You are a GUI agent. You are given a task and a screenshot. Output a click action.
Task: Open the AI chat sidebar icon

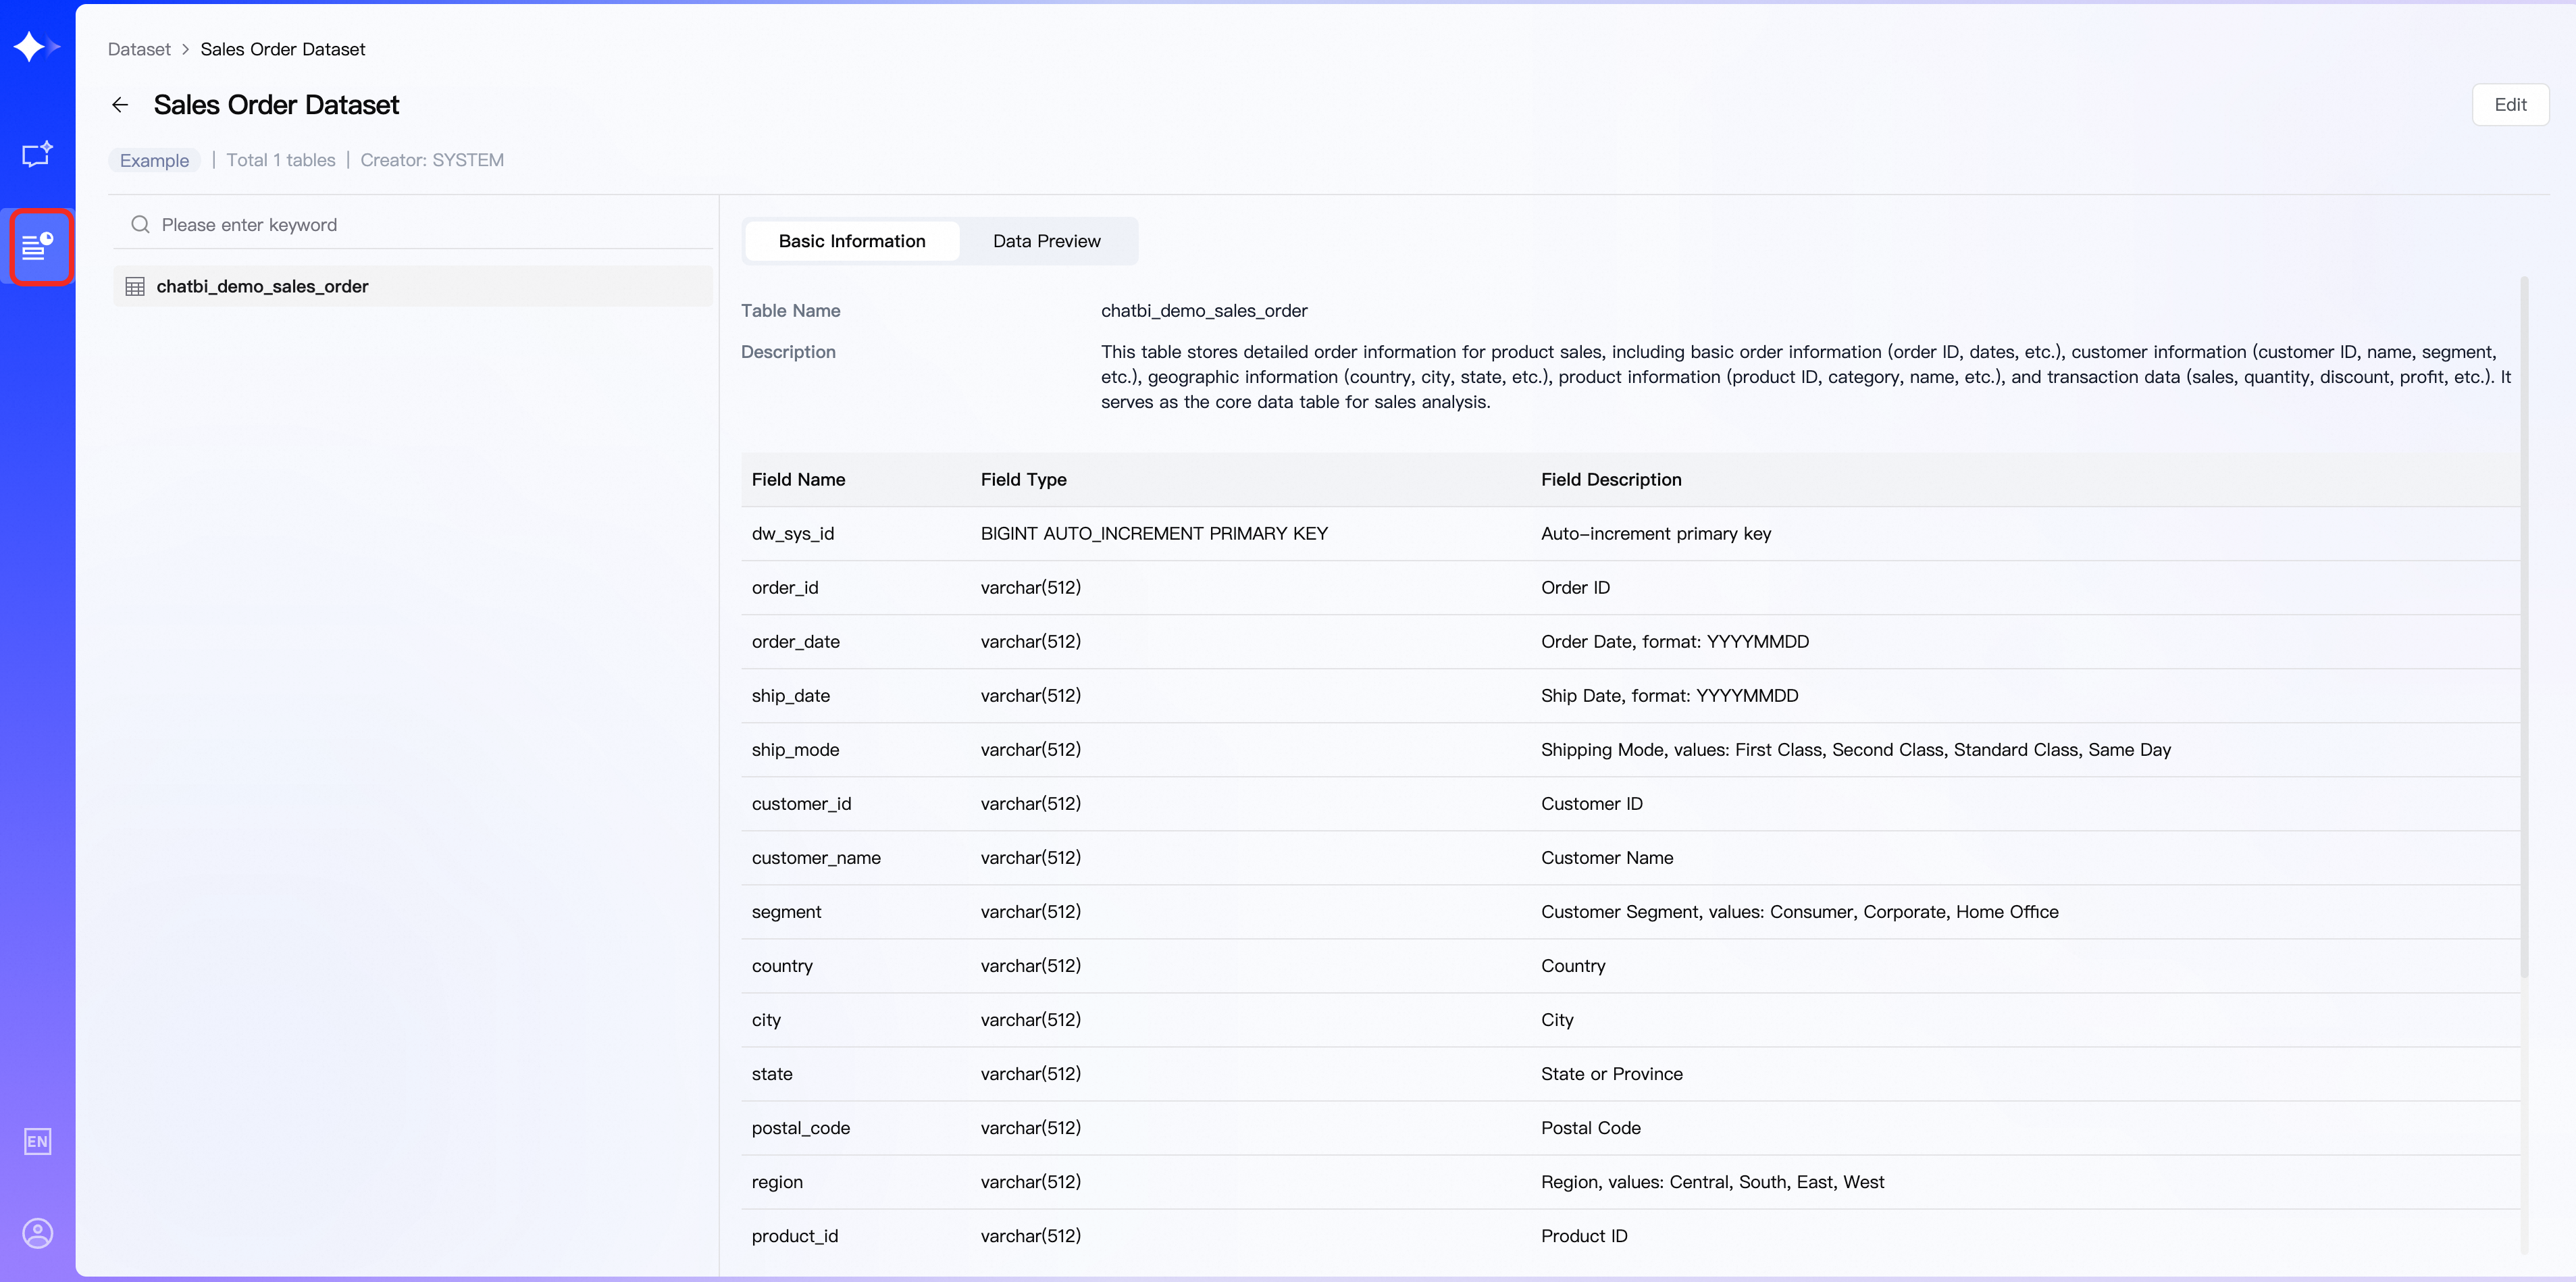pos(37,154)
